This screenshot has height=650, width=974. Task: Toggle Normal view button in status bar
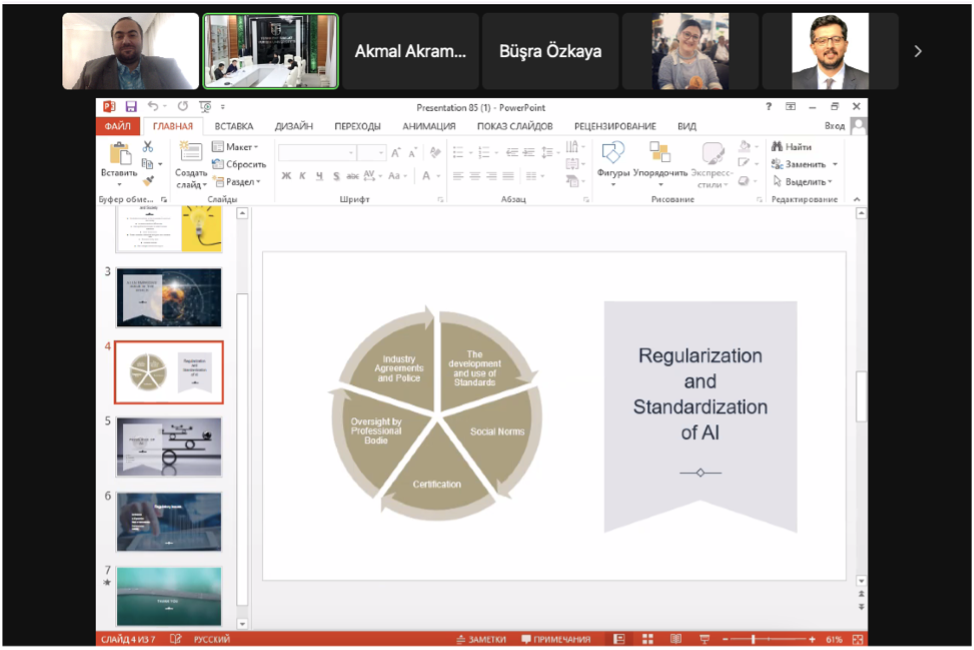[620, 639]
